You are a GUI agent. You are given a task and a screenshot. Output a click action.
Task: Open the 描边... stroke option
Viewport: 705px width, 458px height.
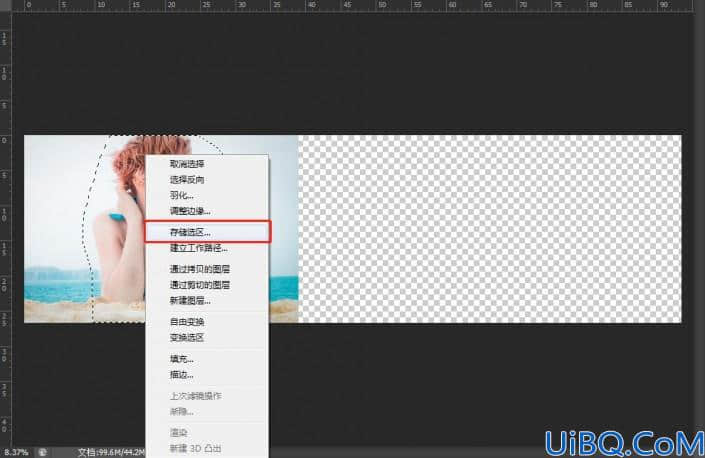pyautogui.click(x=207, y=374)
